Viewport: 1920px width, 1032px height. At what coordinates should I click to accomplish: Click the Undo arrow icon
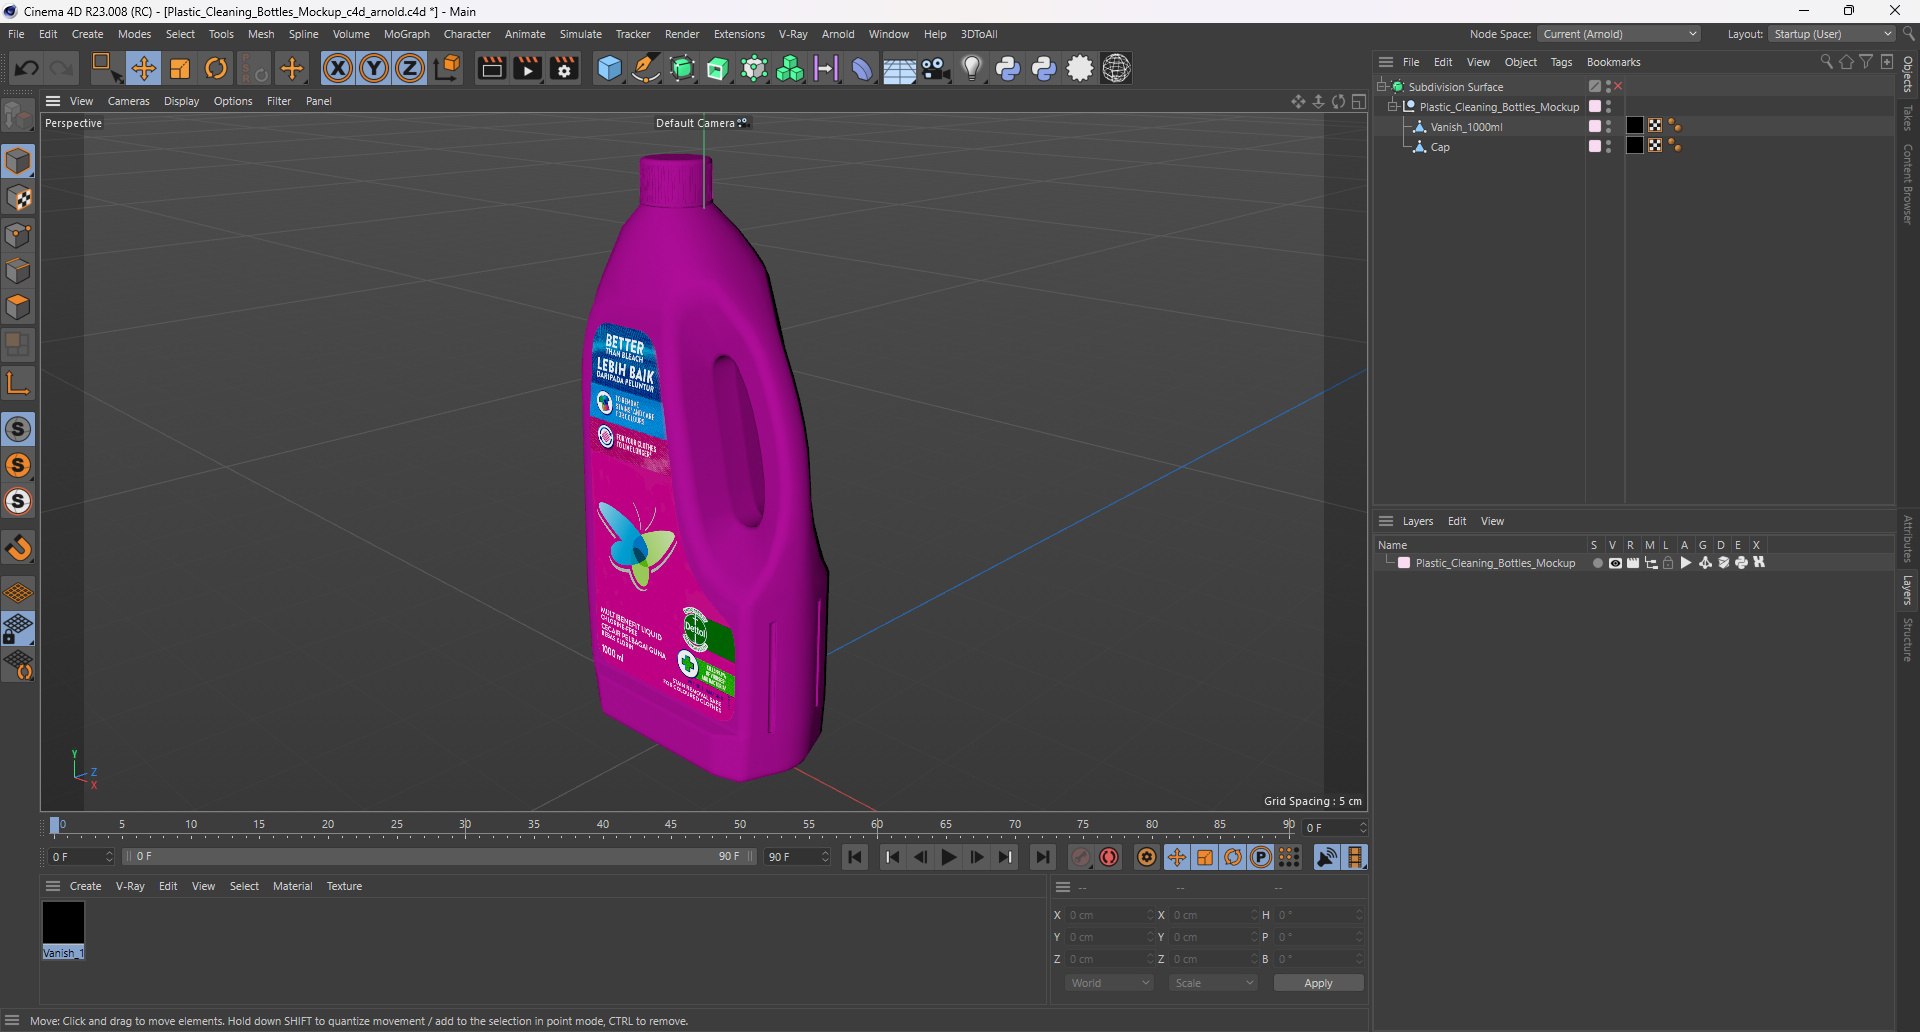click(27, 68)
